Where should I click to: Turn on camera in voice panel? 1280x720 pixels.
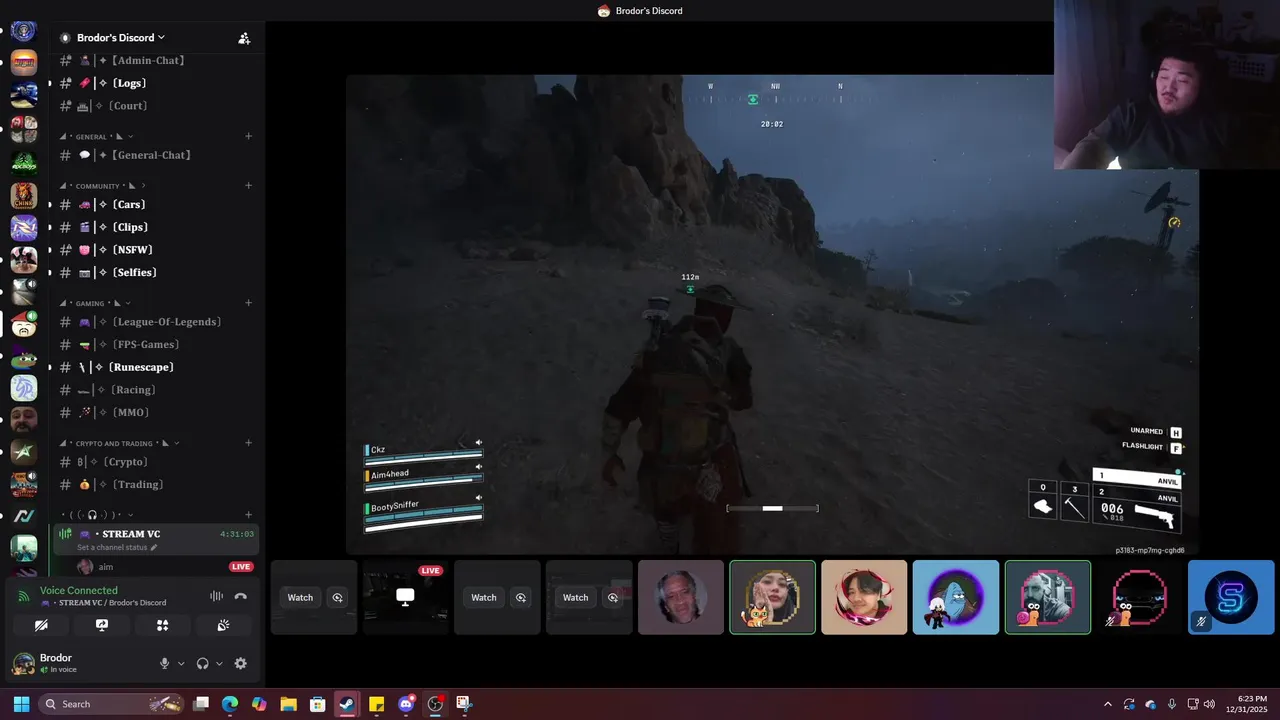[x=41, y=625]
